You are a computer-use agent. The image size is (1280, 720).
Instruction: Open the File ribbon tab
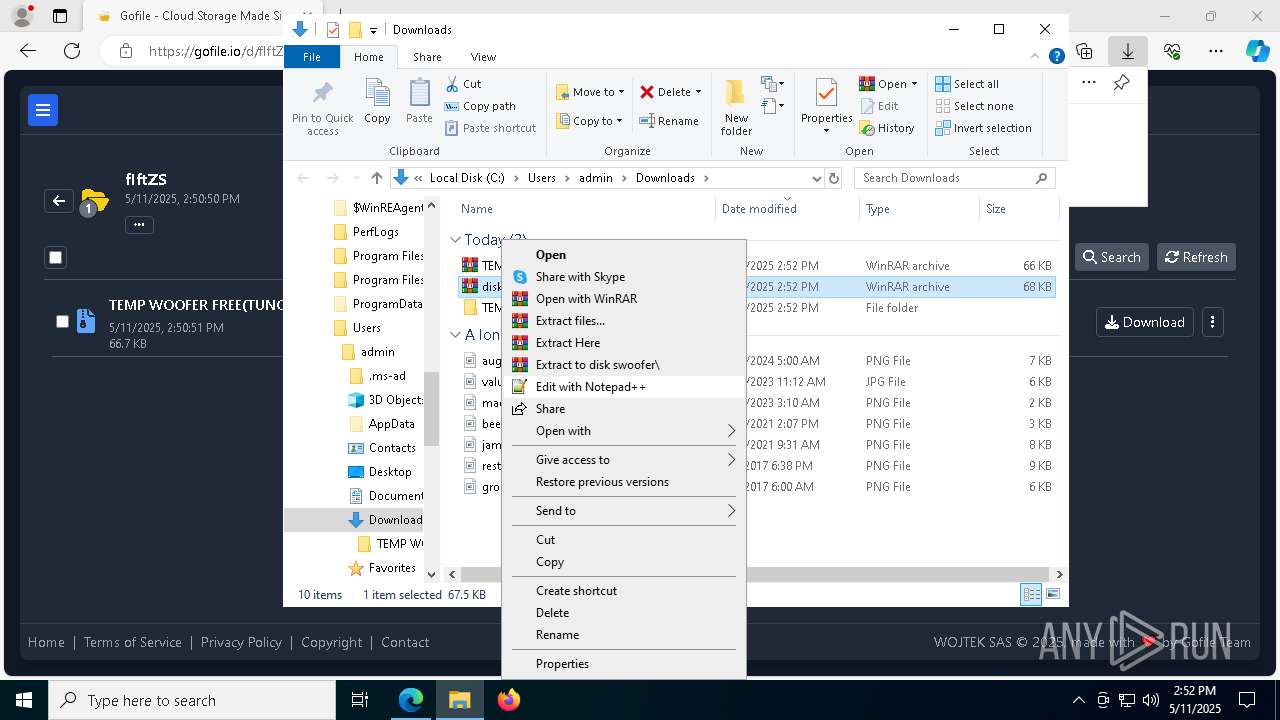312,57
